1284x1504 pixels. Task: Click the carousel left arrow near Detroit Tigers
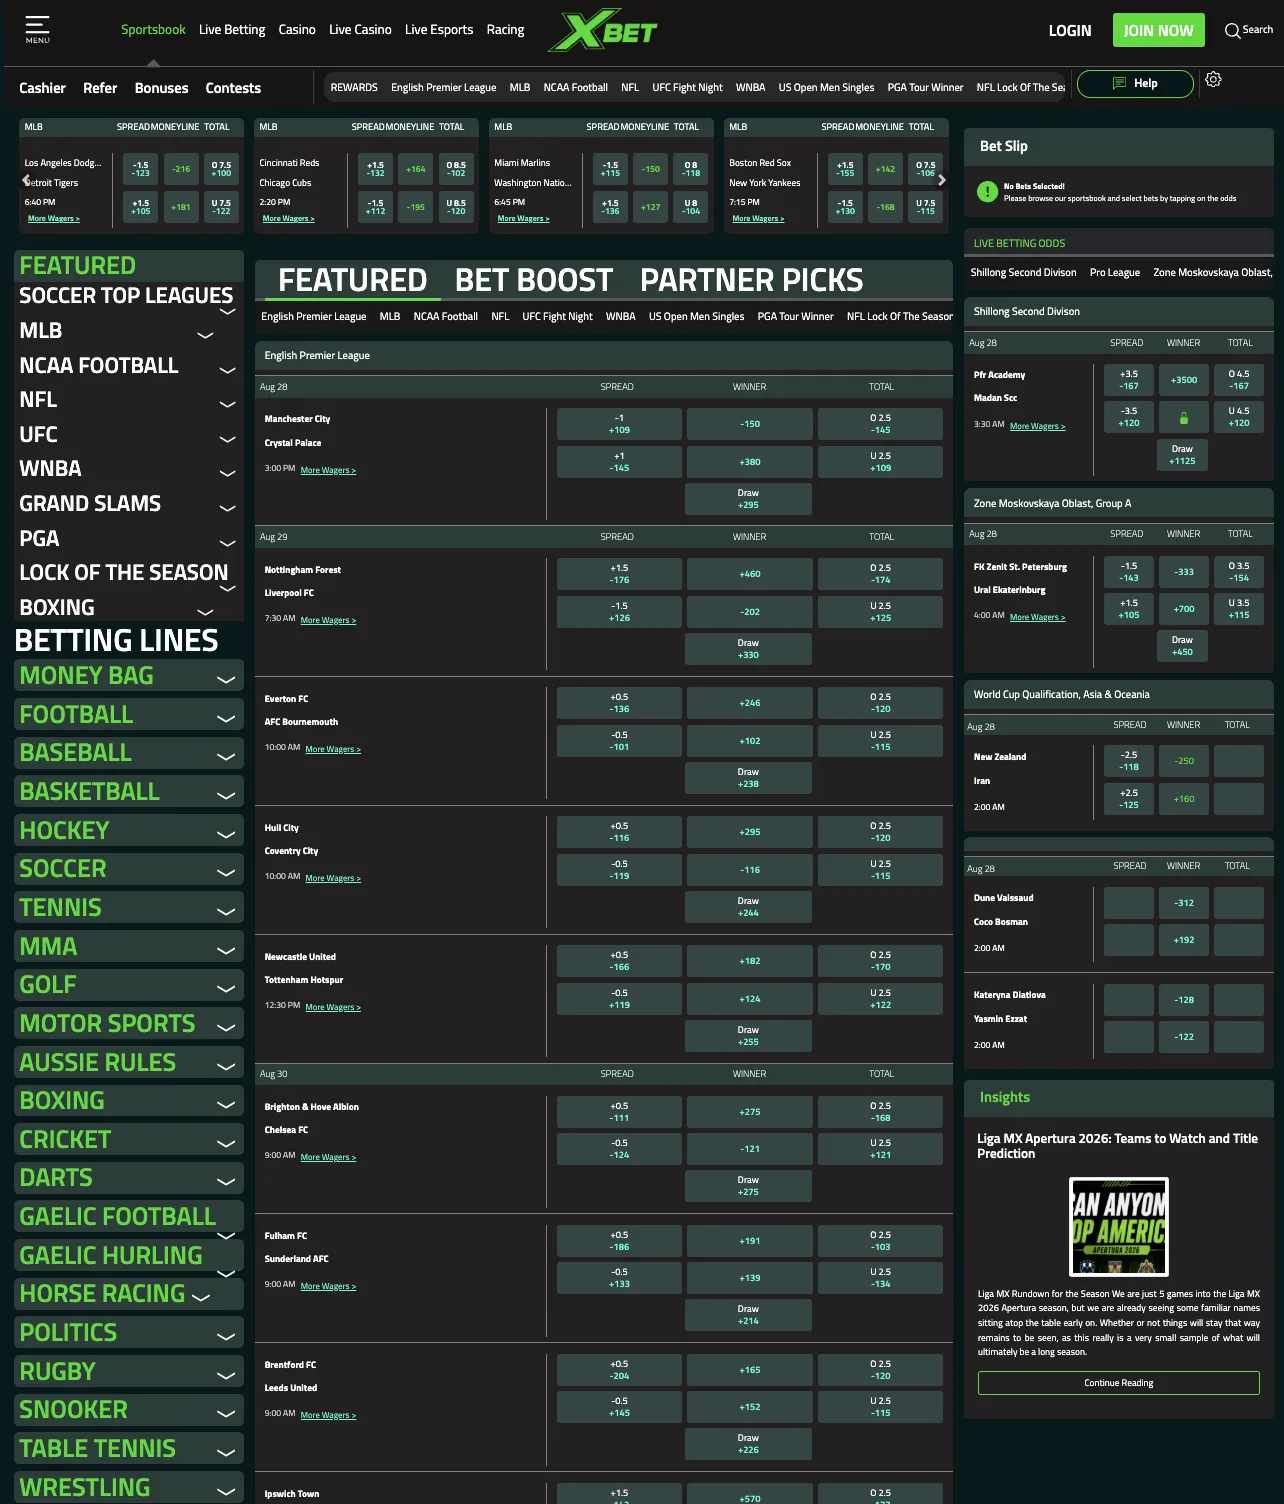[x=26, y=180]
